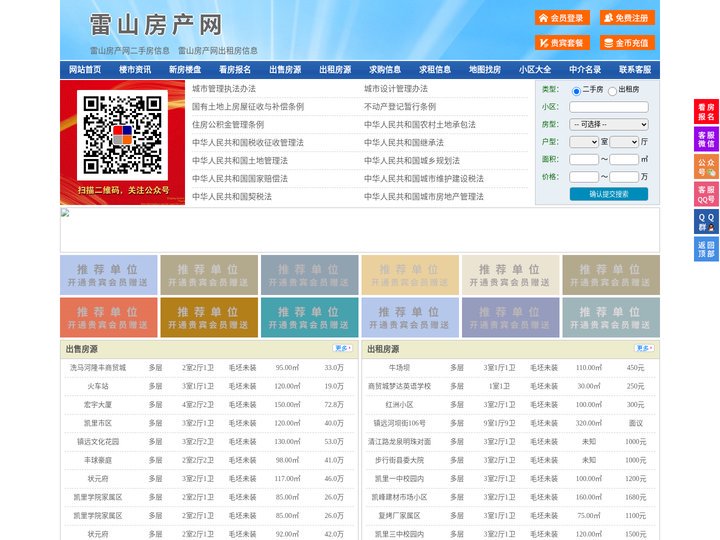720x540 pixels.
Task: Click the golden brown 推荐单位 tile
Action: (209, 317)
